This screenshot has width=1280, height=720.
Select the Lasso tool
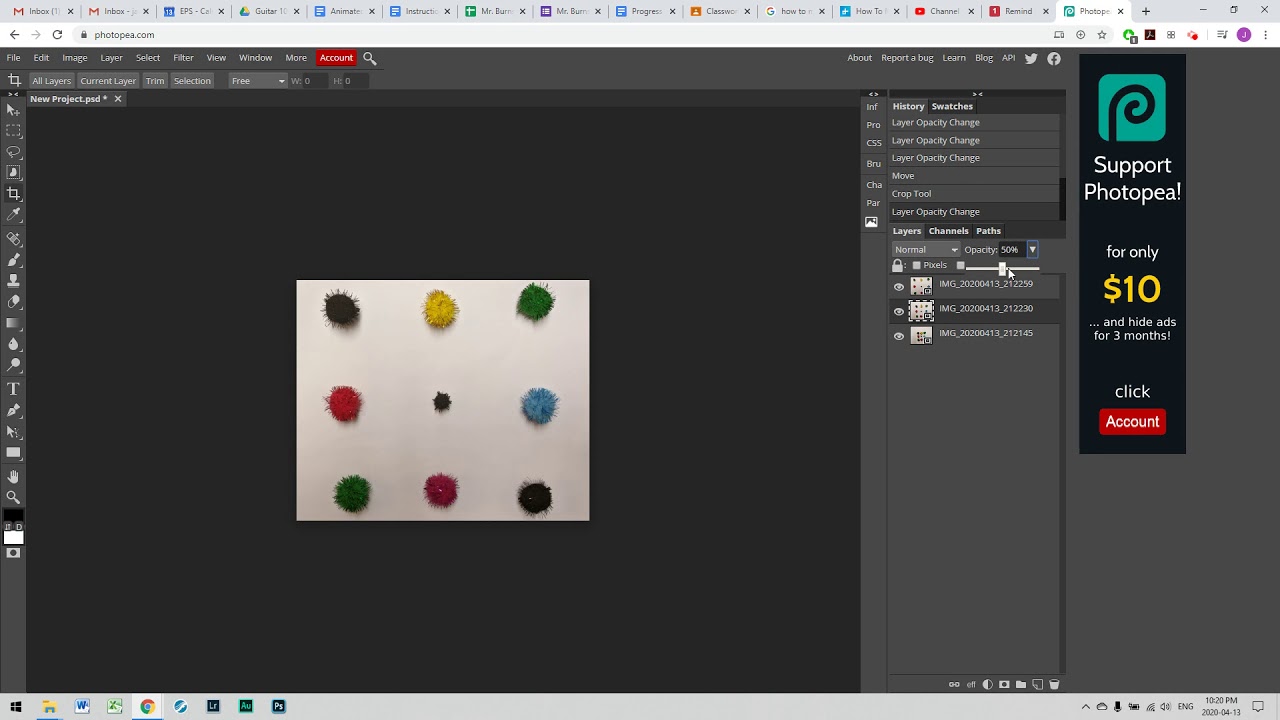click(x=13, y=152)
